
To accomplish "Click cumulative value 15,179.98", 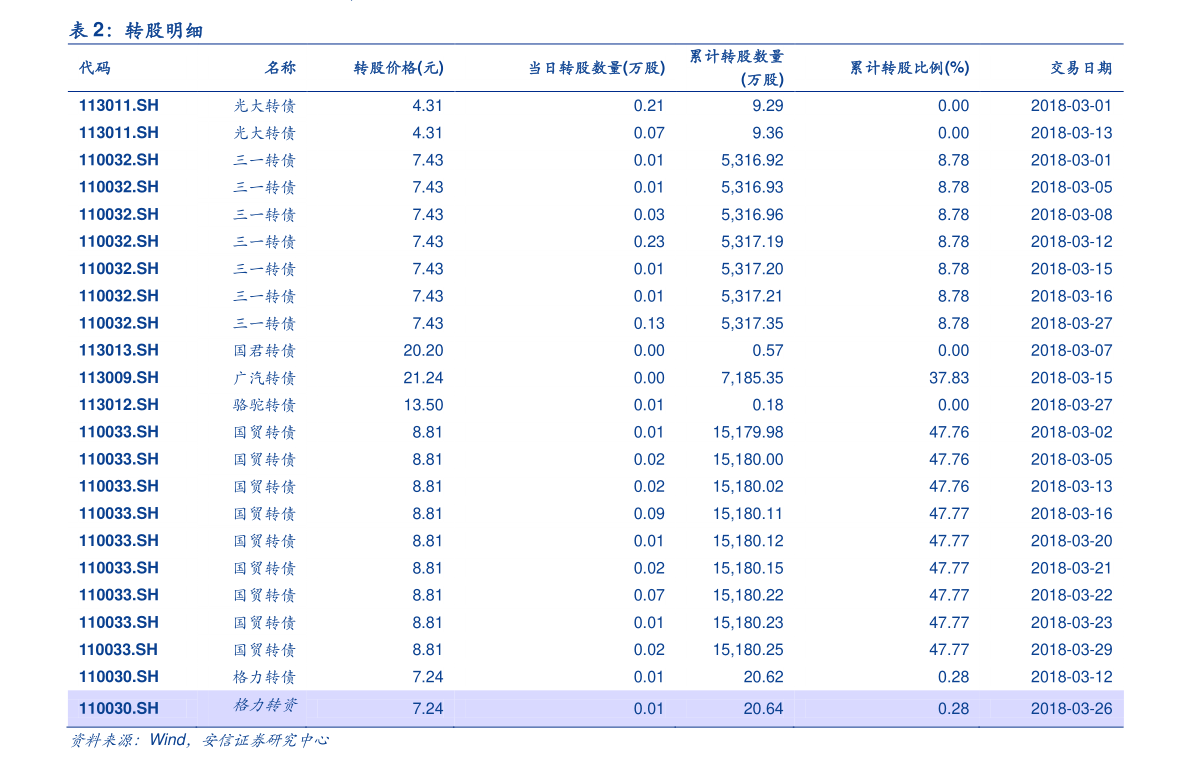I will click(x=747, y=432).
